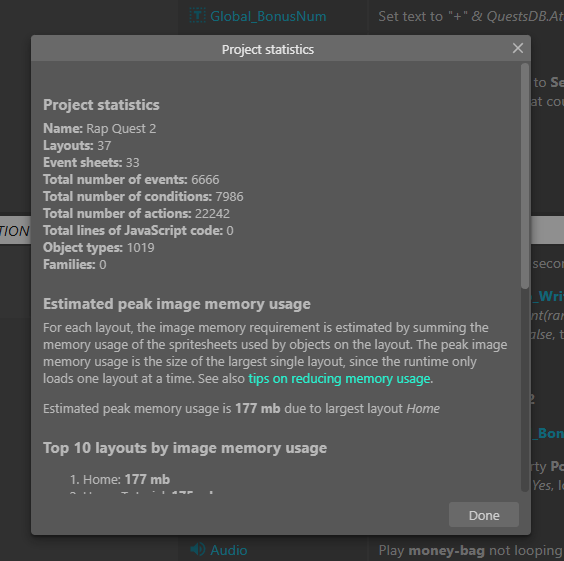Click the scrollbar track below the thumb
The height and width of the screenshot is (561, 564).
point(525,390)
